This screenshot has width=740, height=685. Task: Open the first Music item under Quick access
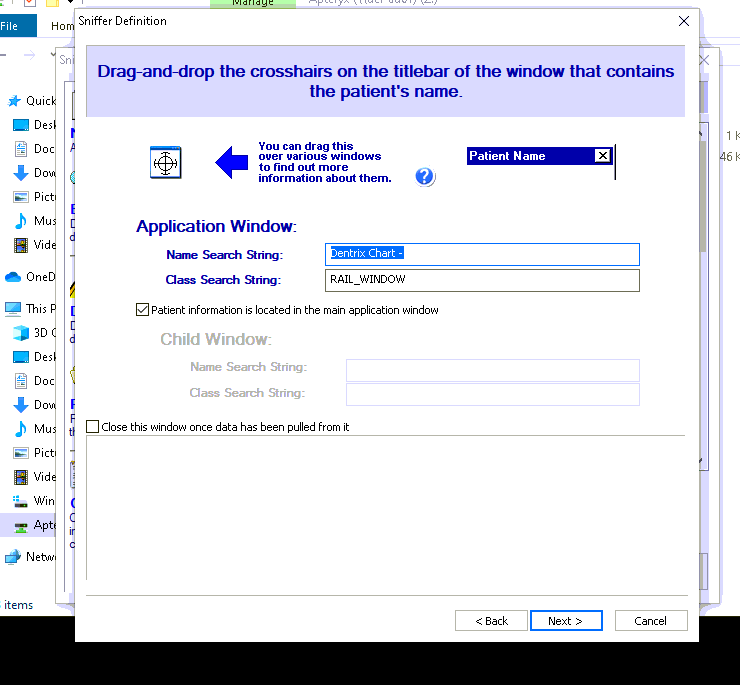pyautogui.click(x=34, y=220)
